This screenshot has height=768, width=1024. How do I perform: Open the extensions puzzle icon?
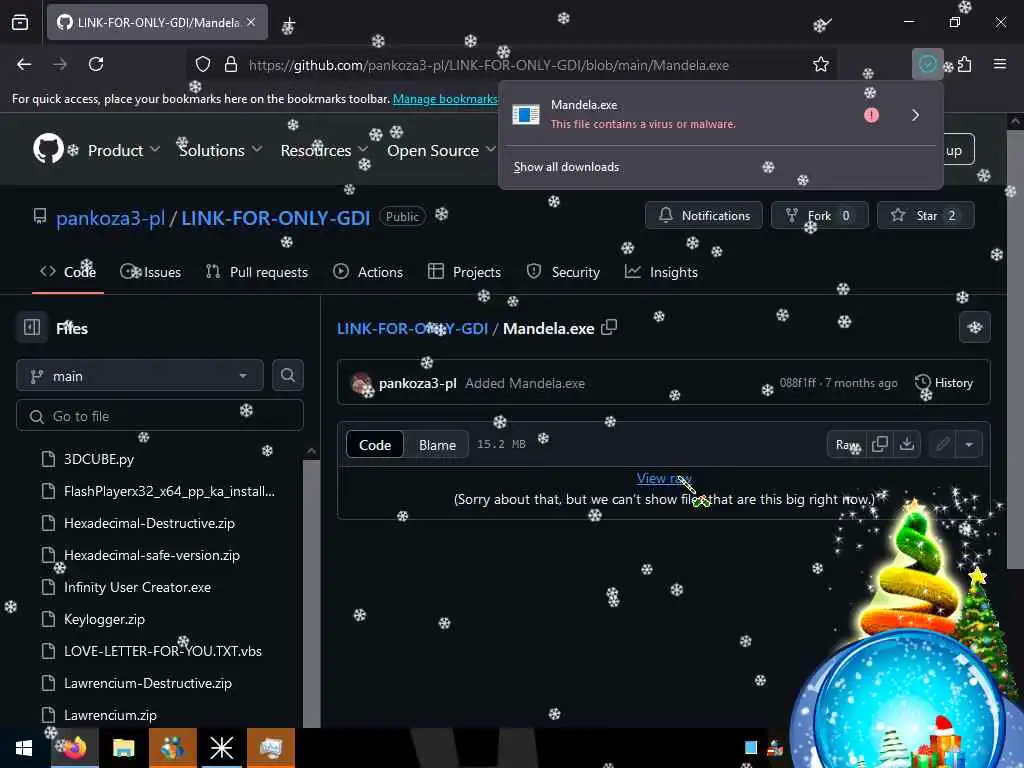point(965,64)
